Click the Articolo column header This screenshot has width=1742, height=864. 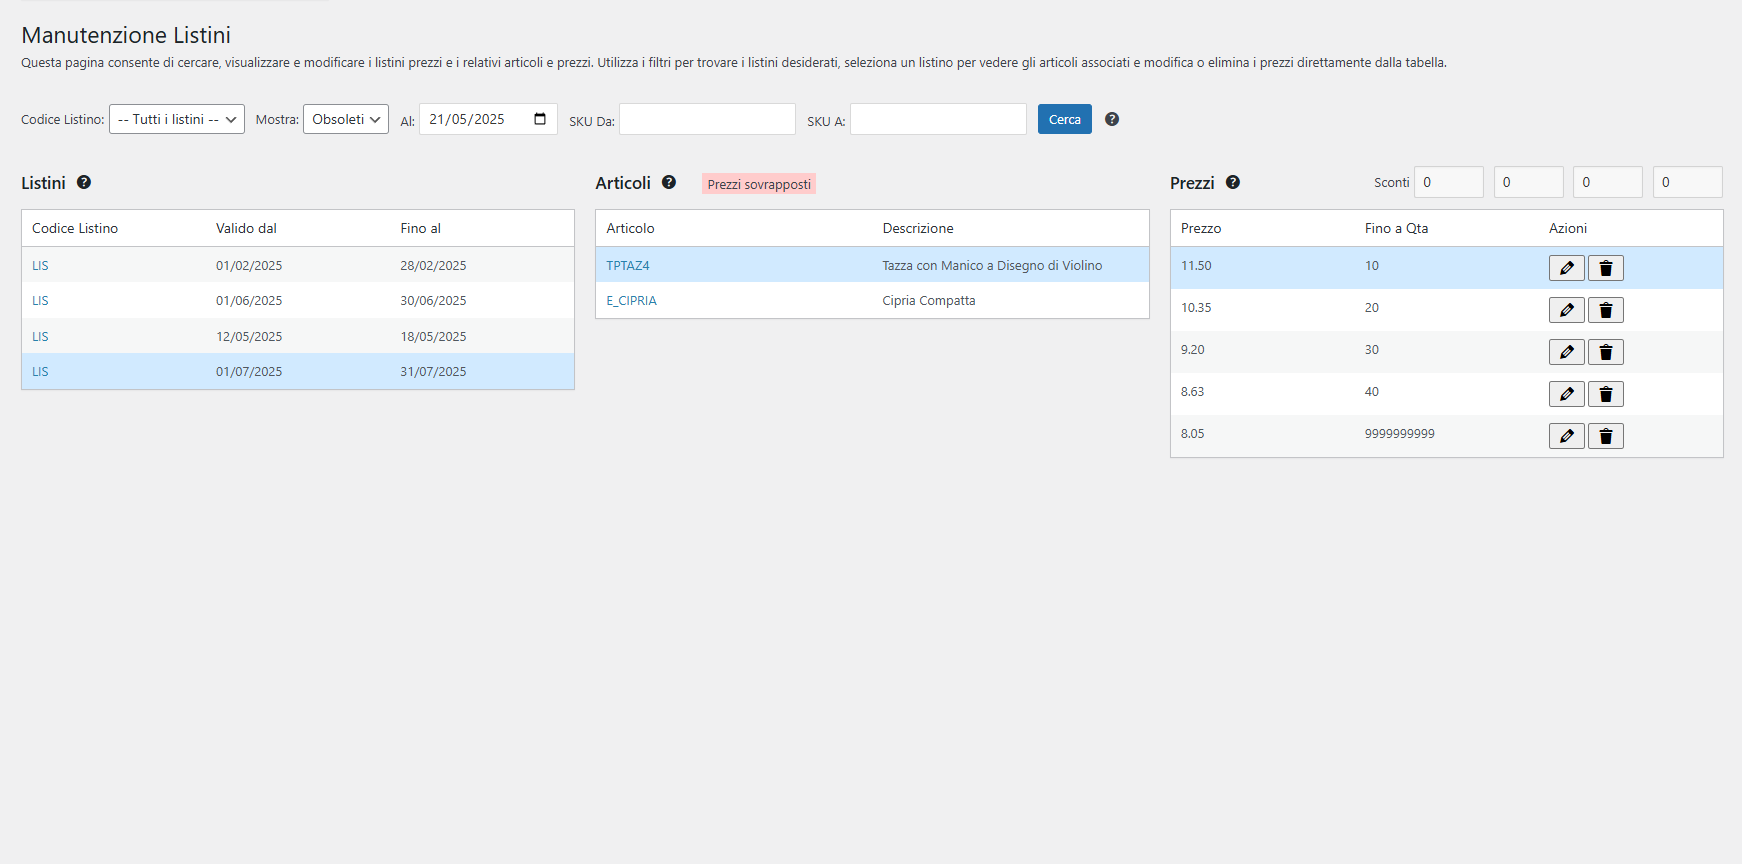pyautogui.click(x=630, y=228)
